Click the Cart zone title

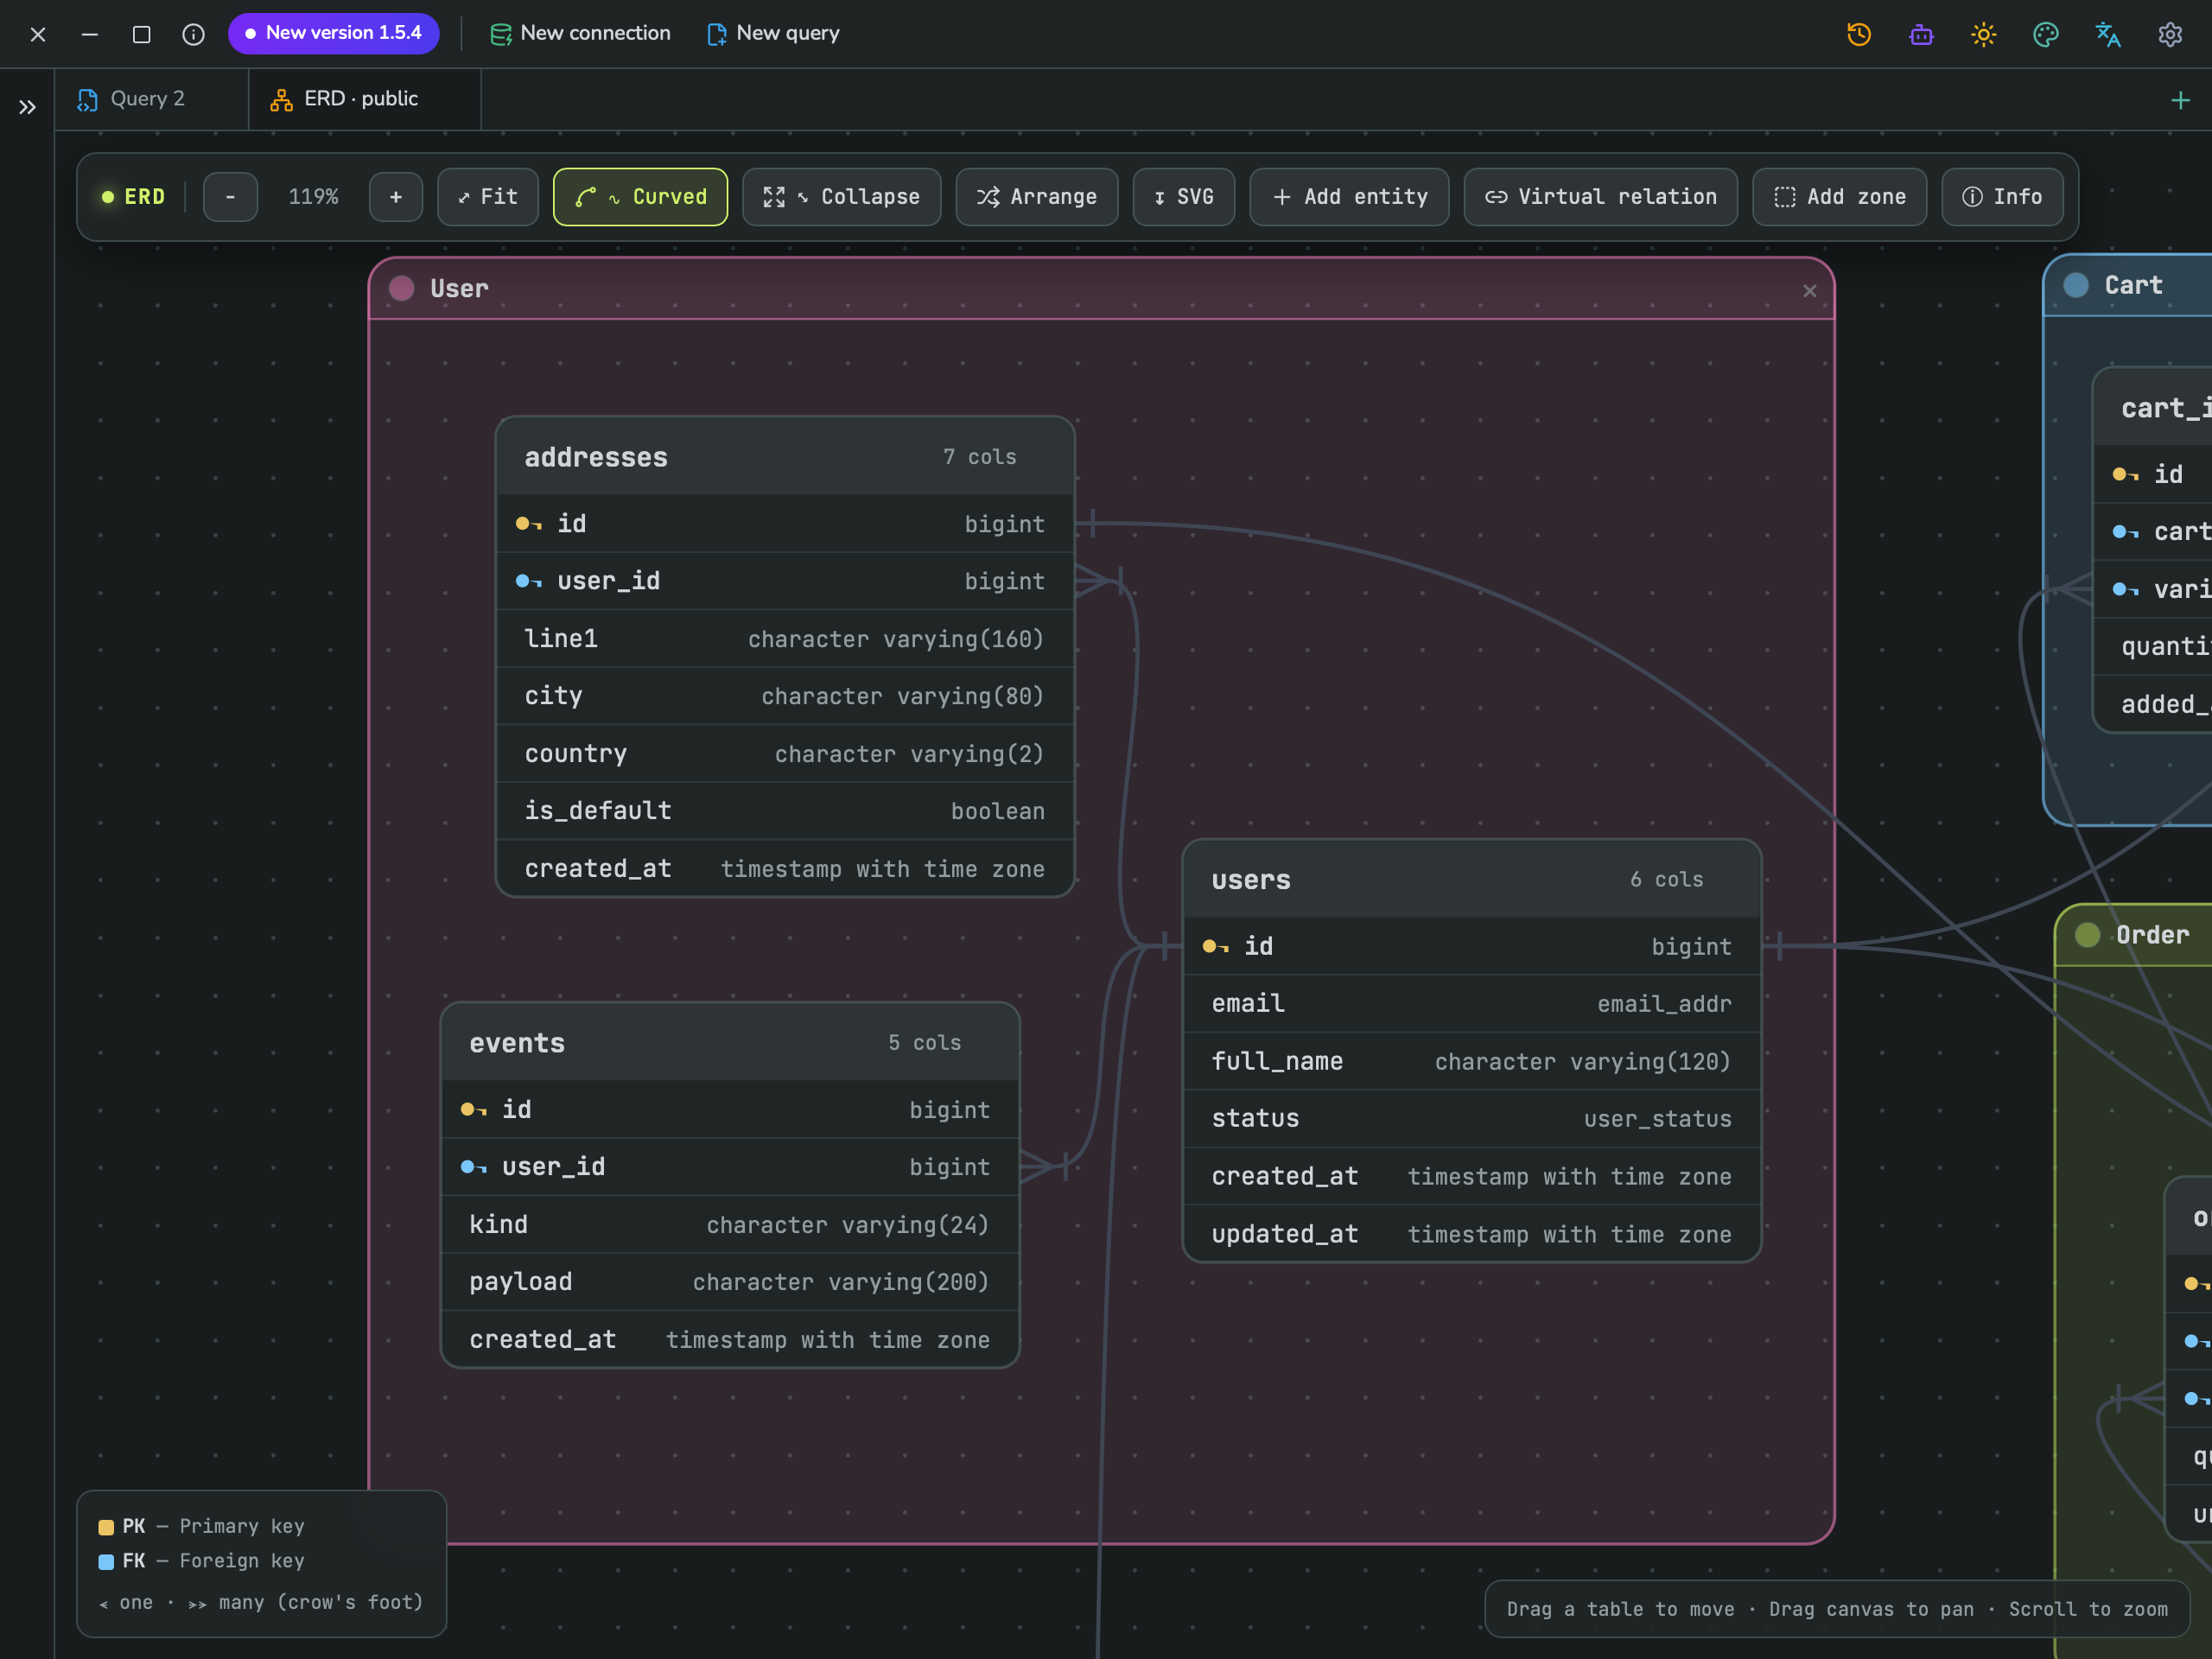tap(2133, 286)
